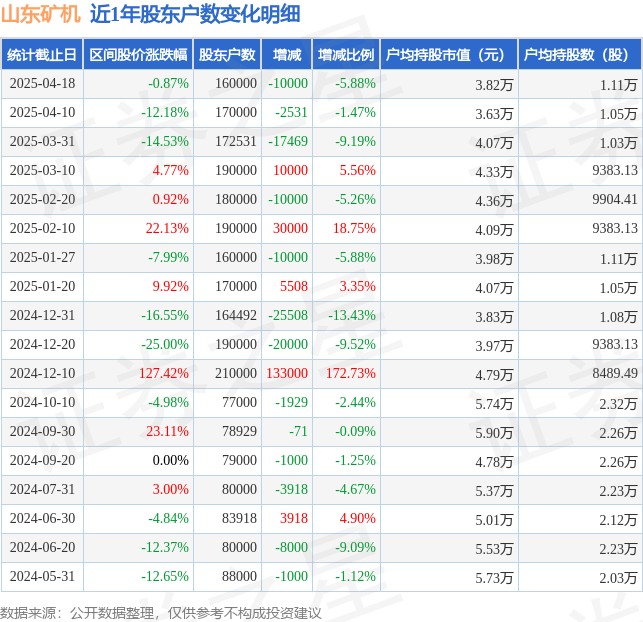Viewport: 643px width, 622px height.
Task: Click the date cell 2025-01-27
Action: [x=43, y=257]
